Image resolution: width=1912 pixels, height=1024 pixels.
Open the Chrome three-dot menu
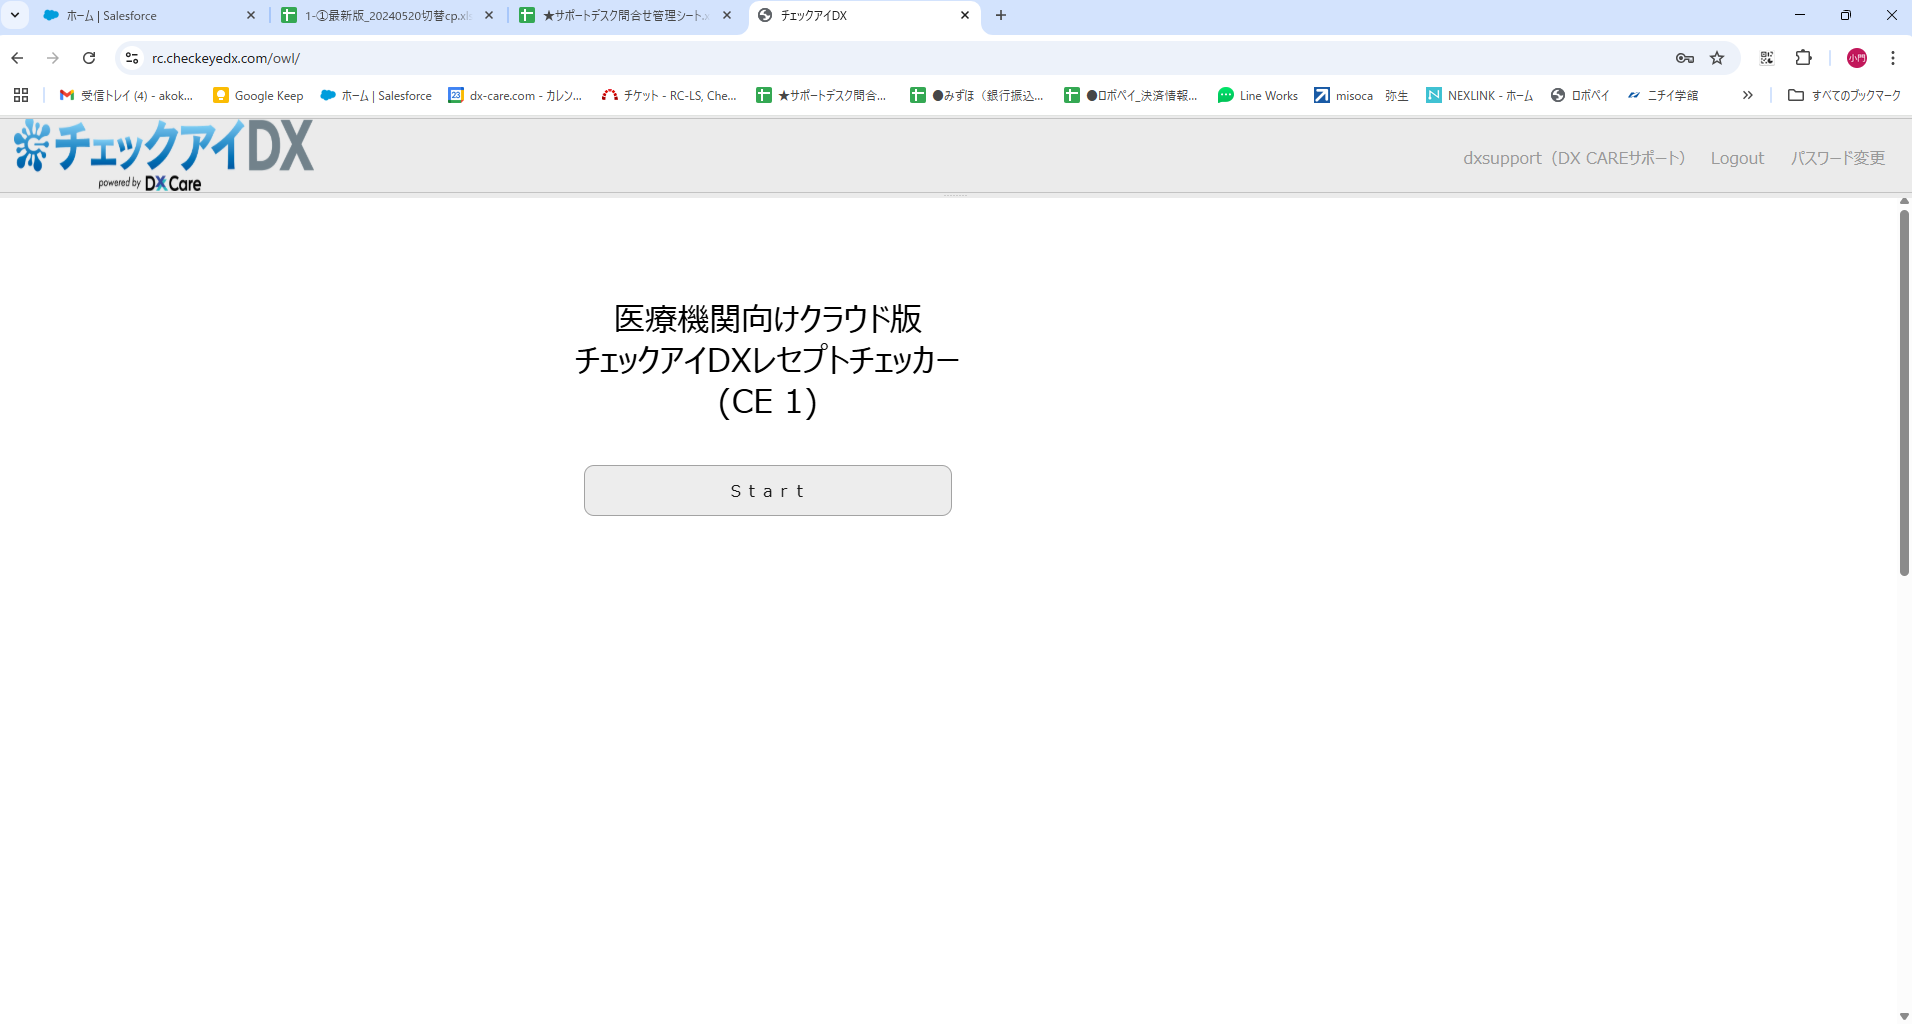point(1893,58)
